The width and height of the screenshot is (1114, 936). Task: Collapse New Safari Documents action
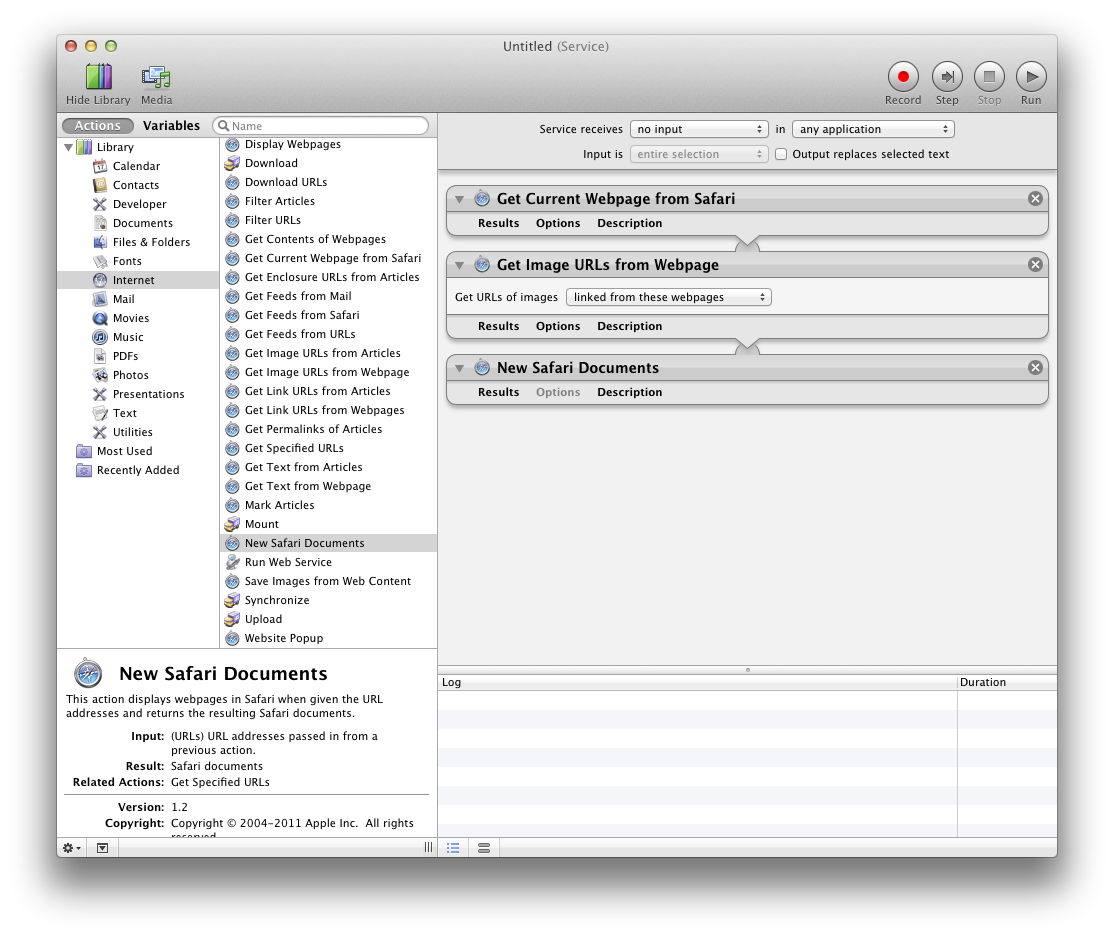click(460, 368)
